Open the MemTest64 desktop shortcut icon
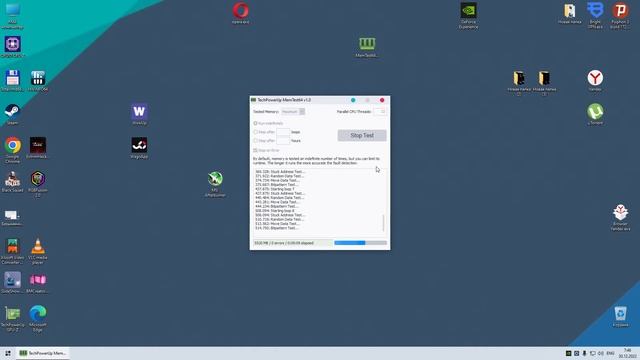 (367, 47)
